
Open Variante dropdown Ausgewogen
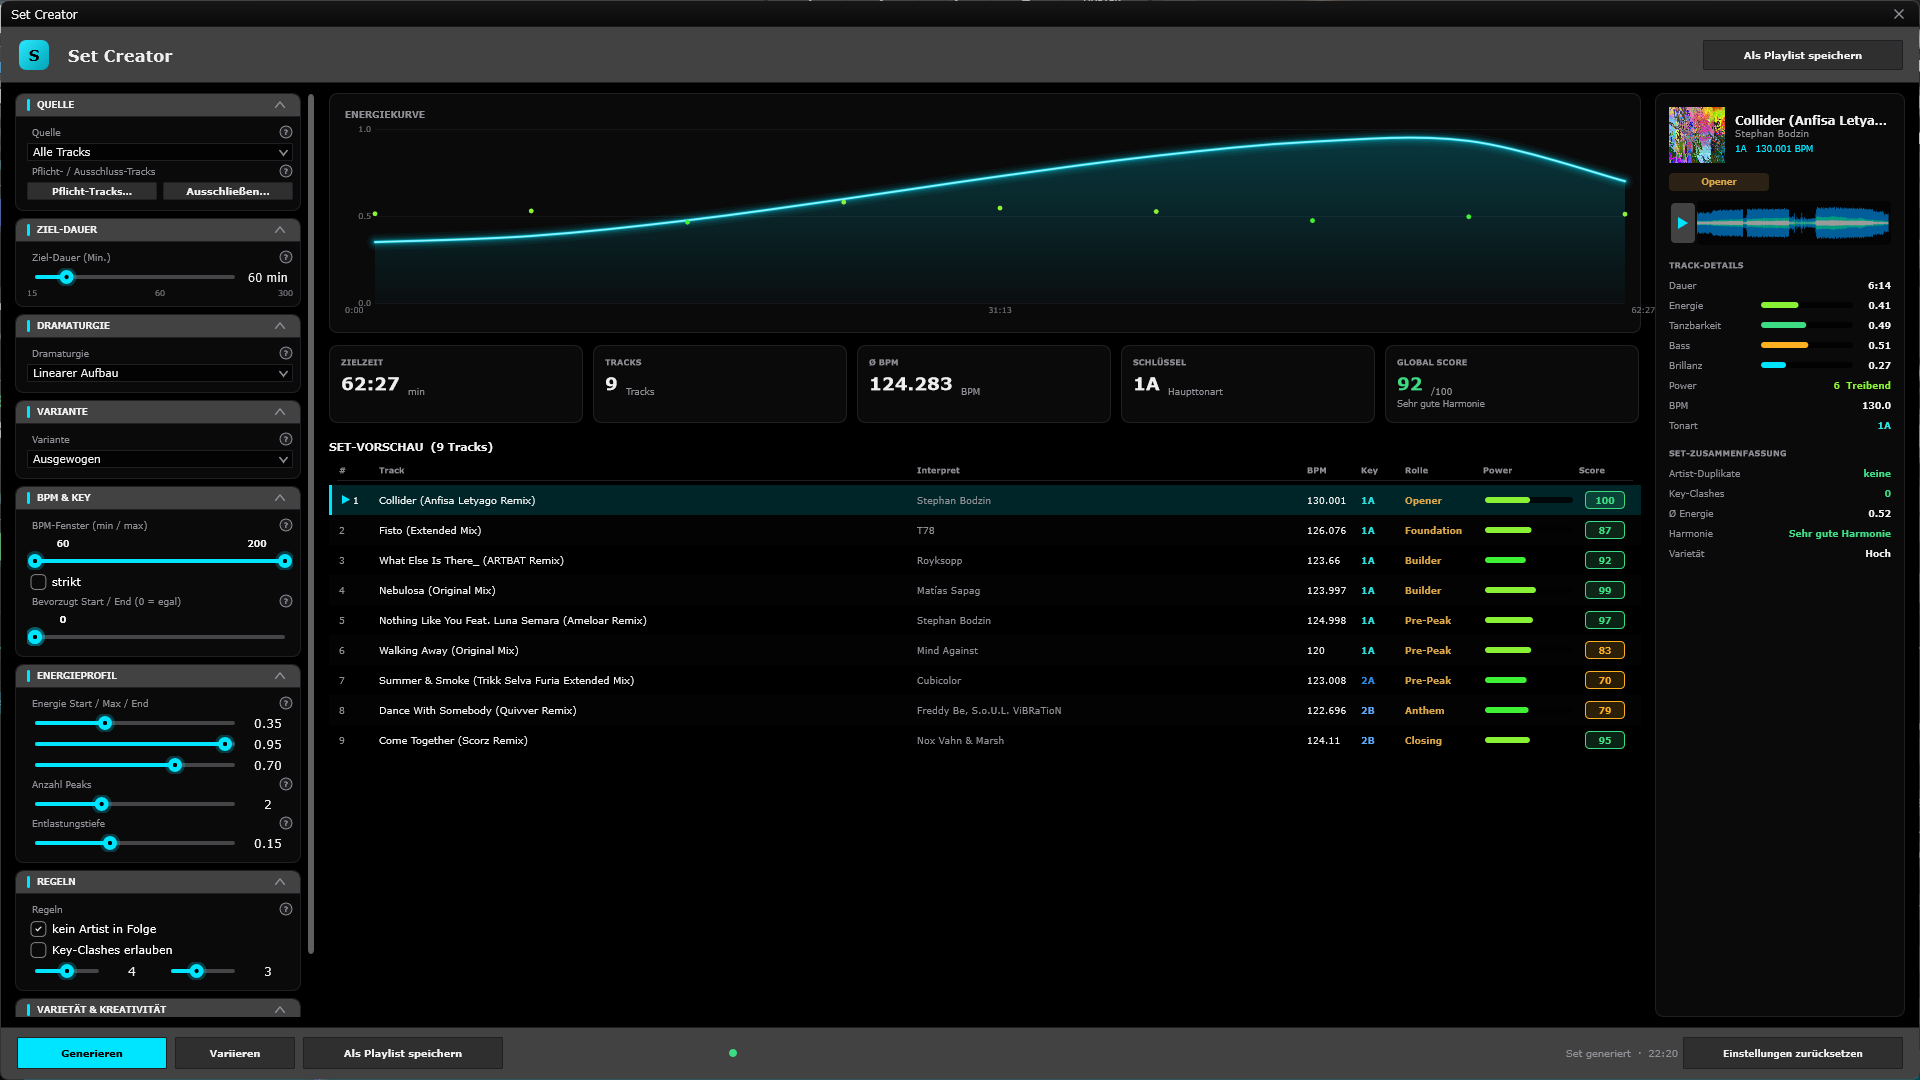click(x=160, y=459)
